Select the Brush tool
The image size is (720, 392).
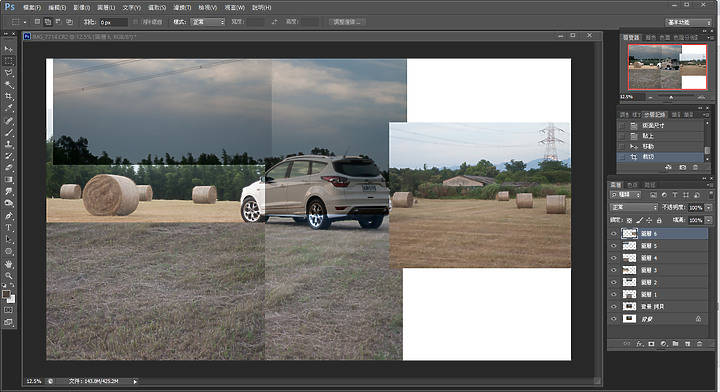(9, 133)
